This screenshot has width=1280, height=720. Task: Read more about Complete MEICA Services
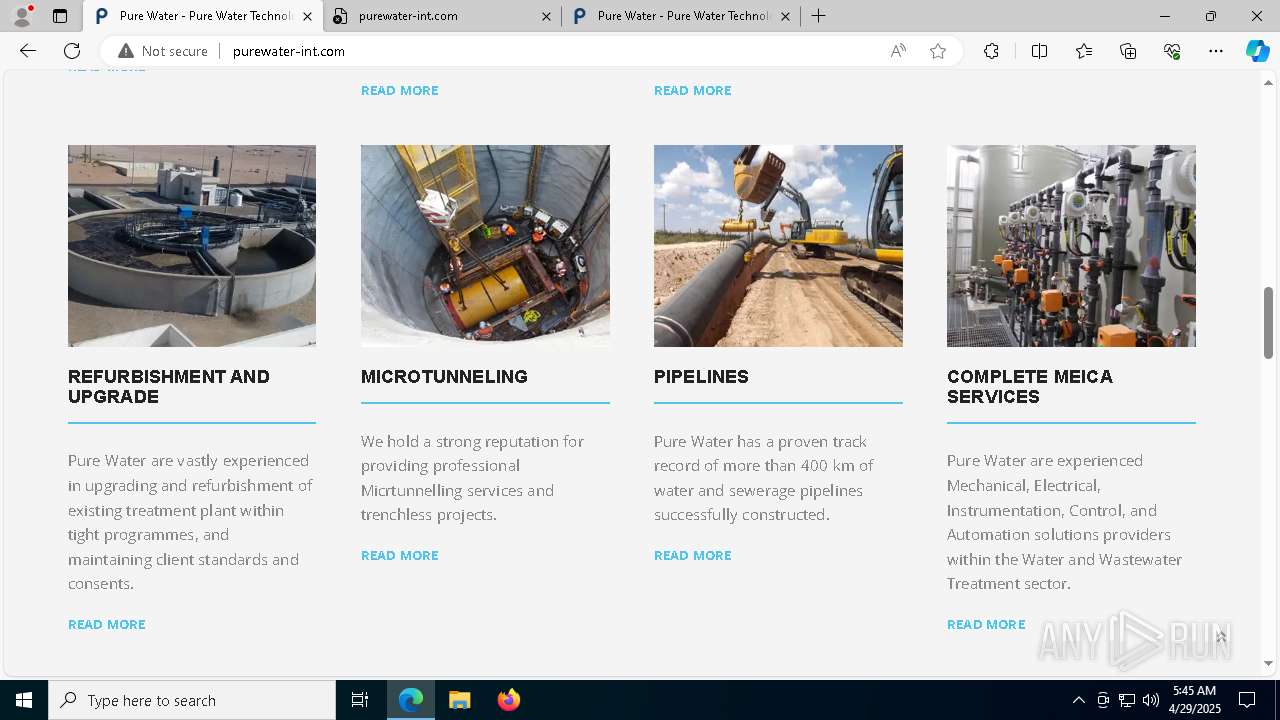coord(986,624)
